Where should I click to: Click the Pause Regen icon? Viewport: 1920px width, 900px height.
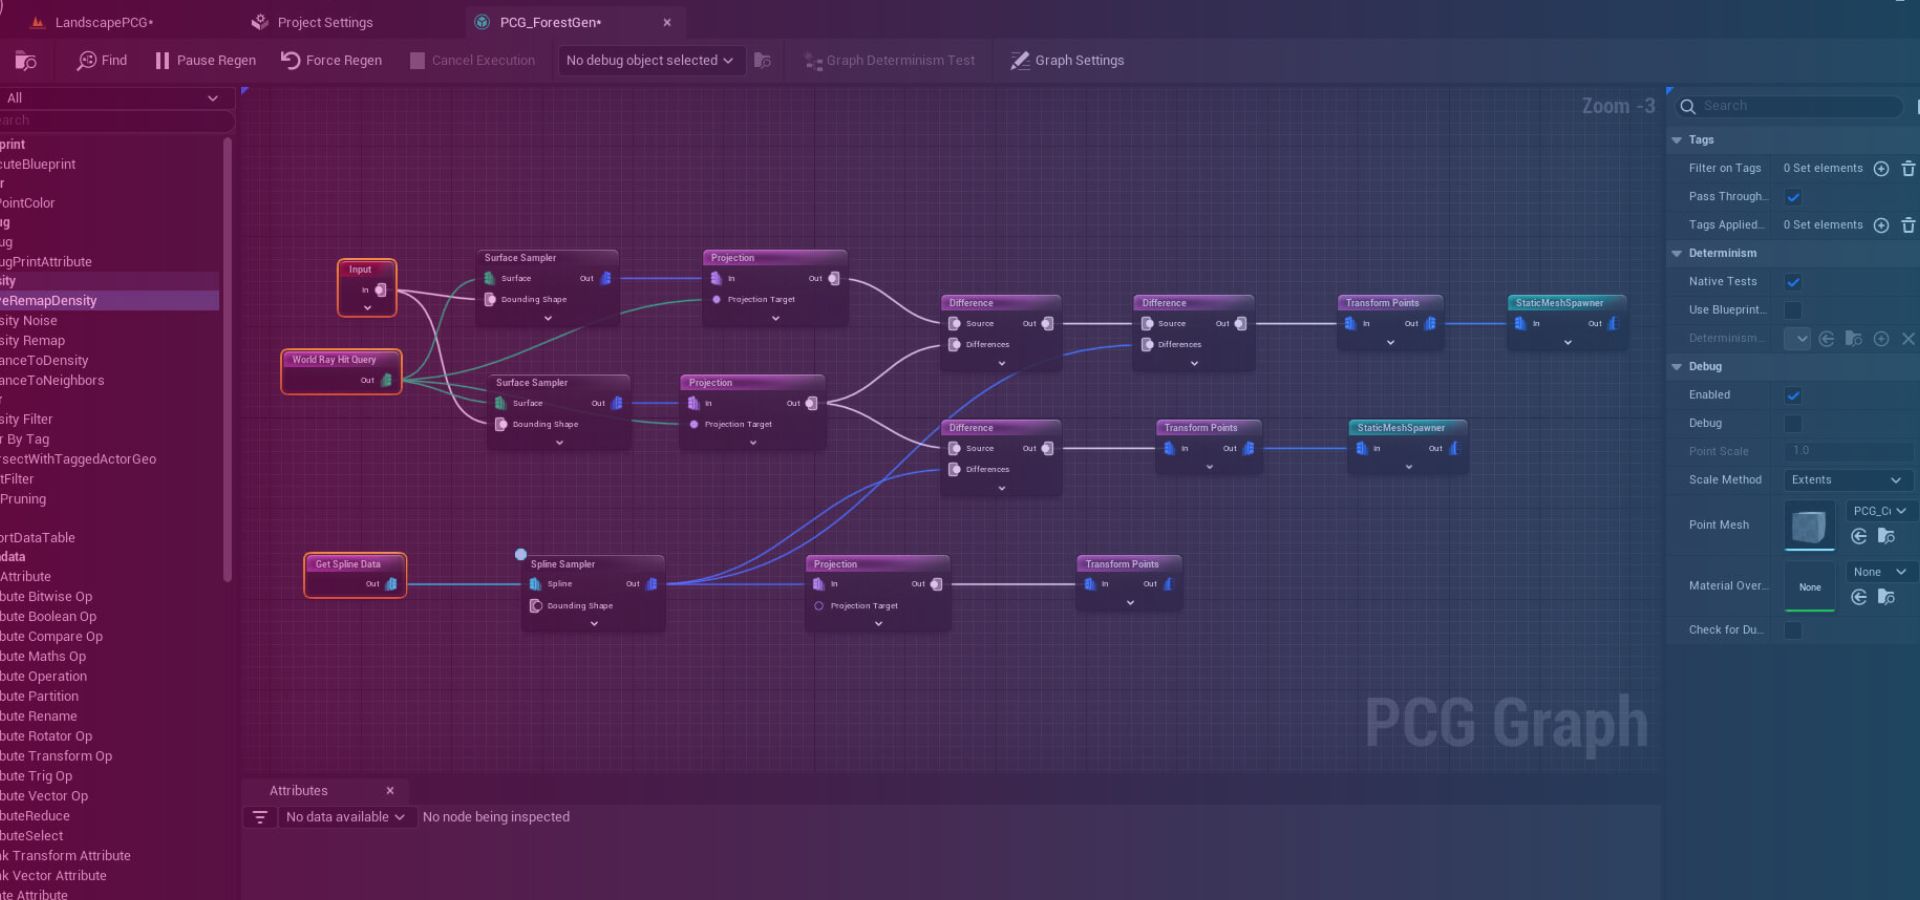pos(162,60)
